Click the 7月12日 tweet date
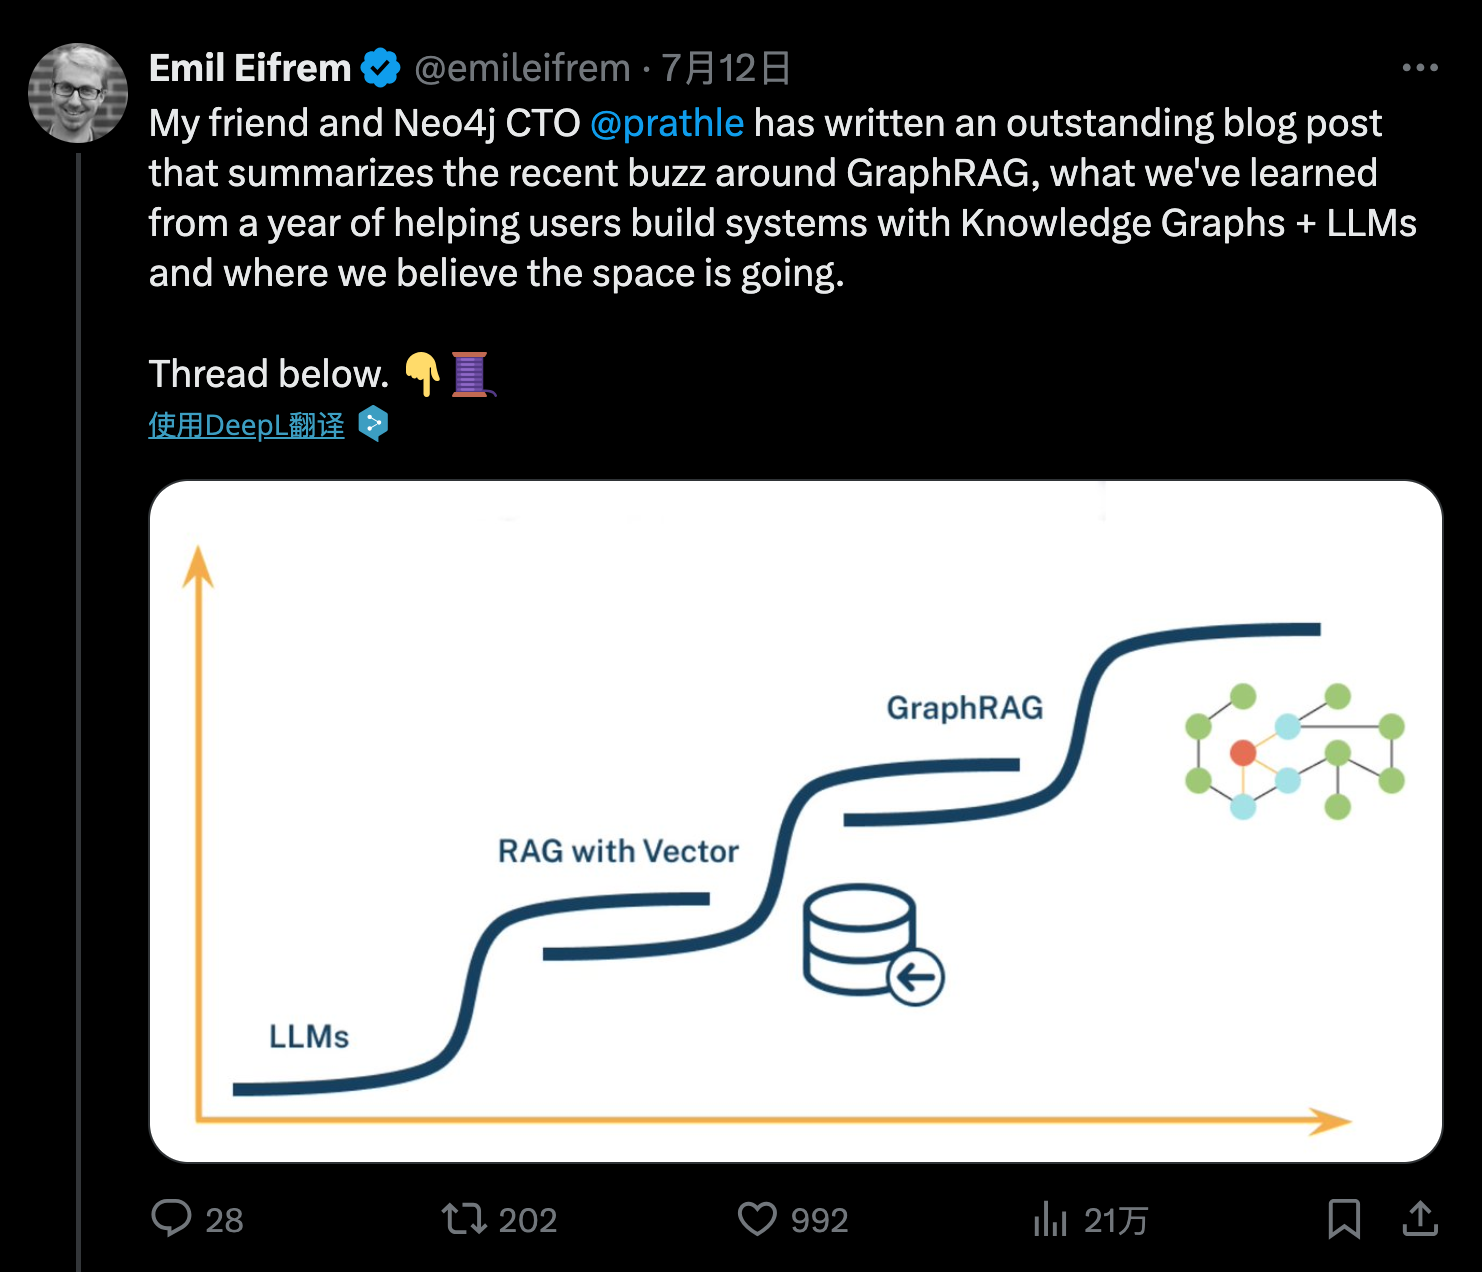This screenshot has width=1482, height=1272. pyautogui.click(x=726, y=68)
